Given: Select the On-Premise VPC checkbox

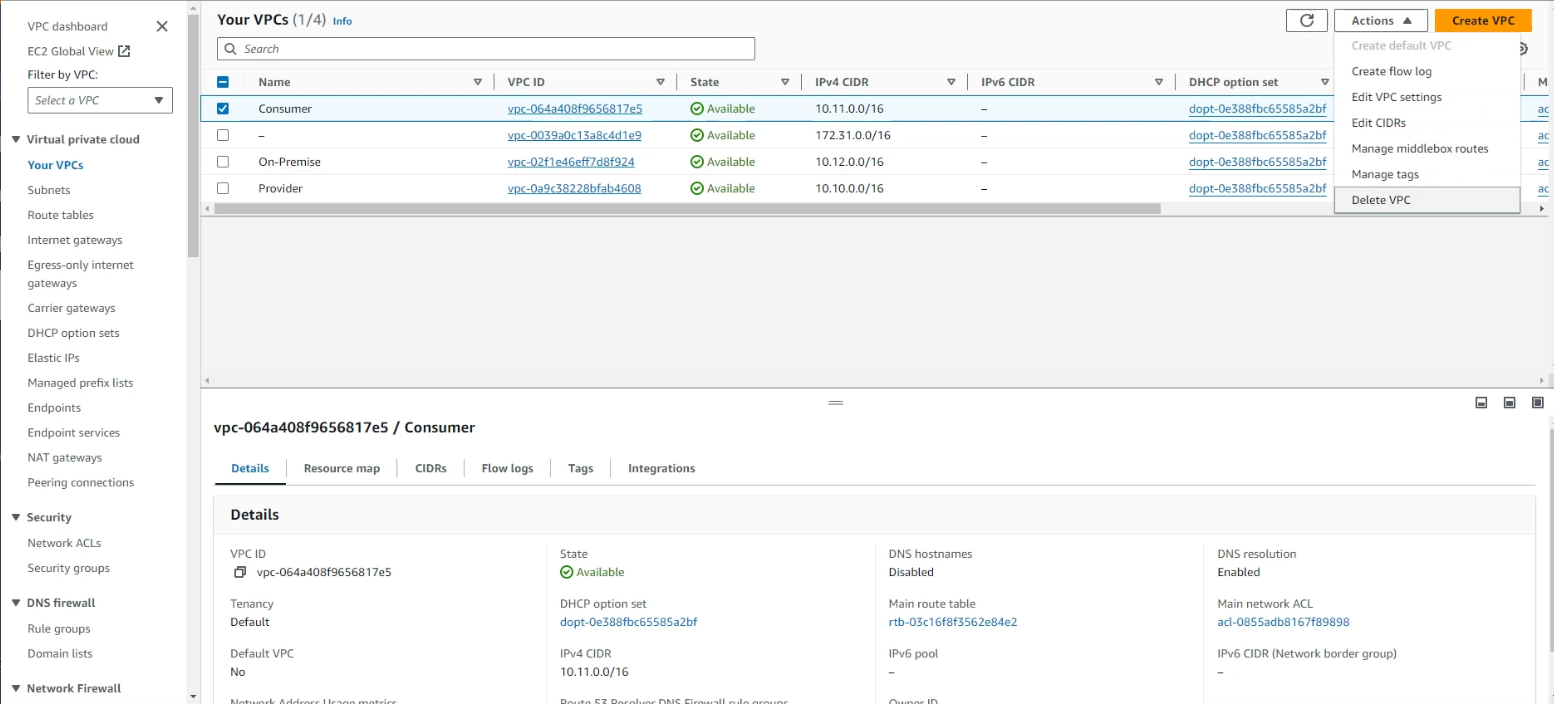Looking at the screenshot, I should coord(223,162).
